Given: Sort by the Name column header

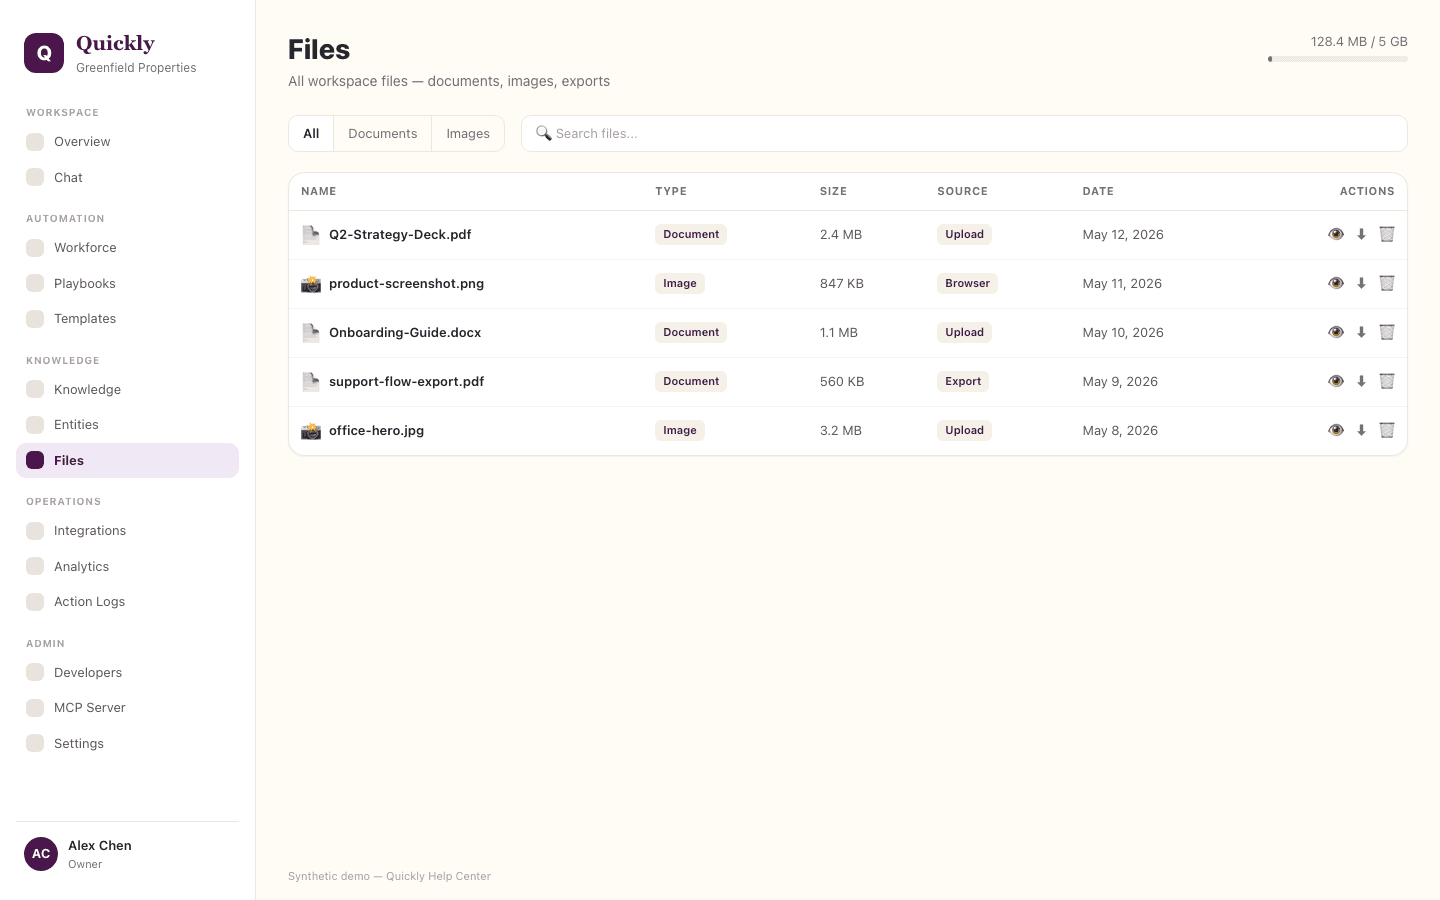Looking at the screenshot, I should (319, 191).
